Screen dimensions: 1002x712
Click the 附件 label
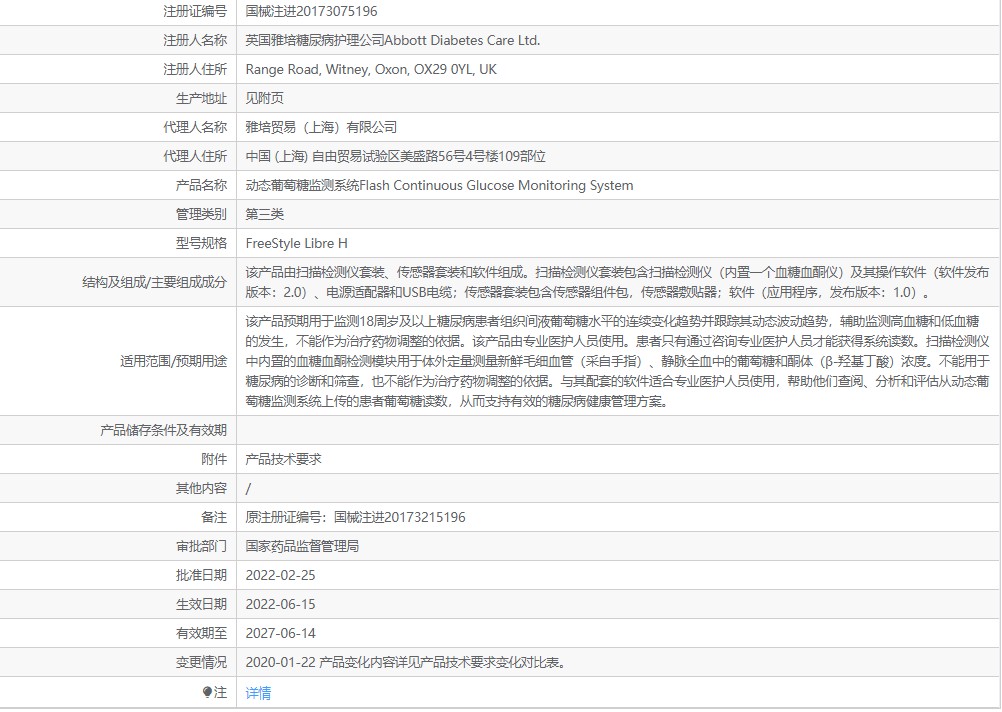tap(214, 459)
